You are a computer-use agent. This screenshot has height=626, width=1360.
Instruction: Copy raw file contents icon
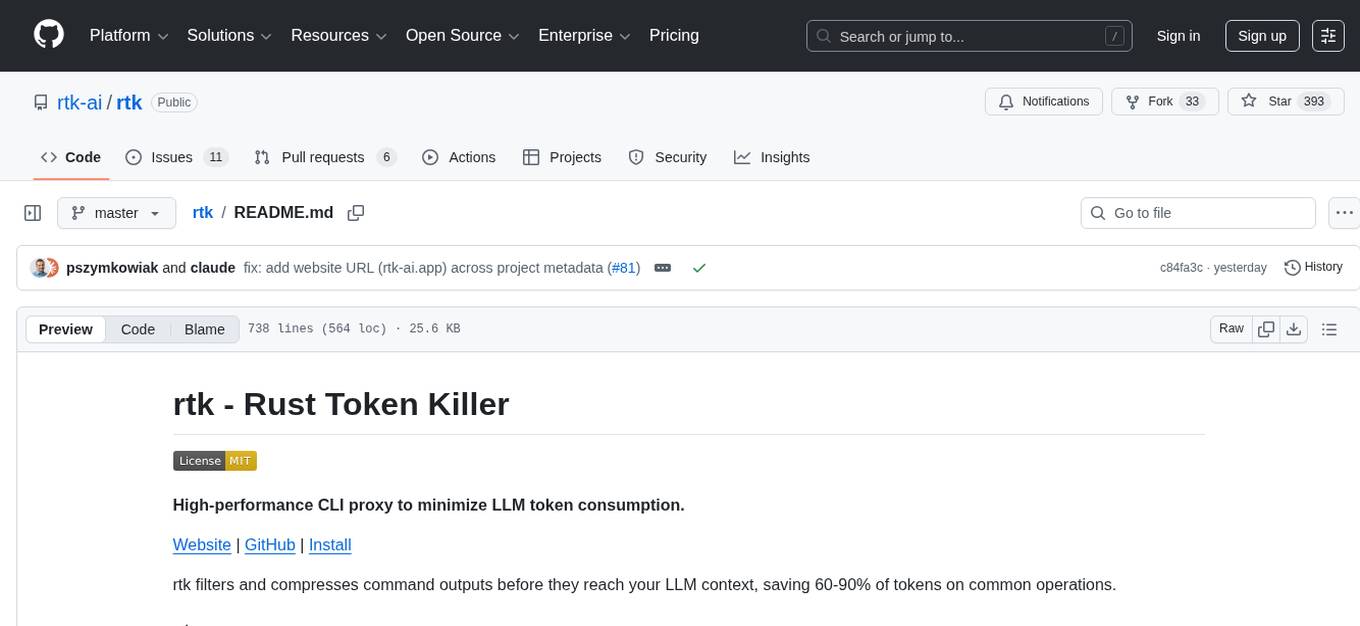[1266, 328]
